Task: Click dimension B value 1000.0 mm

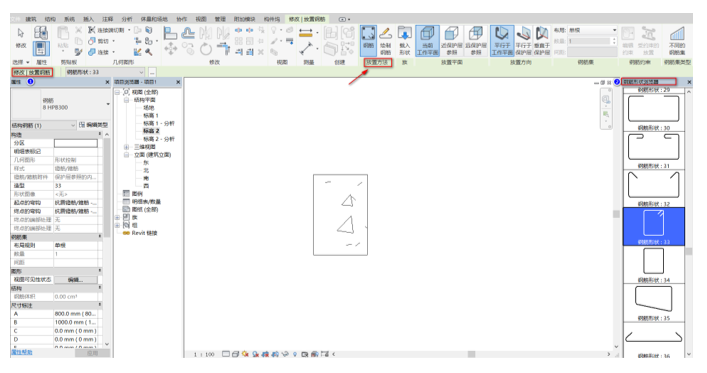Action: 75,322
